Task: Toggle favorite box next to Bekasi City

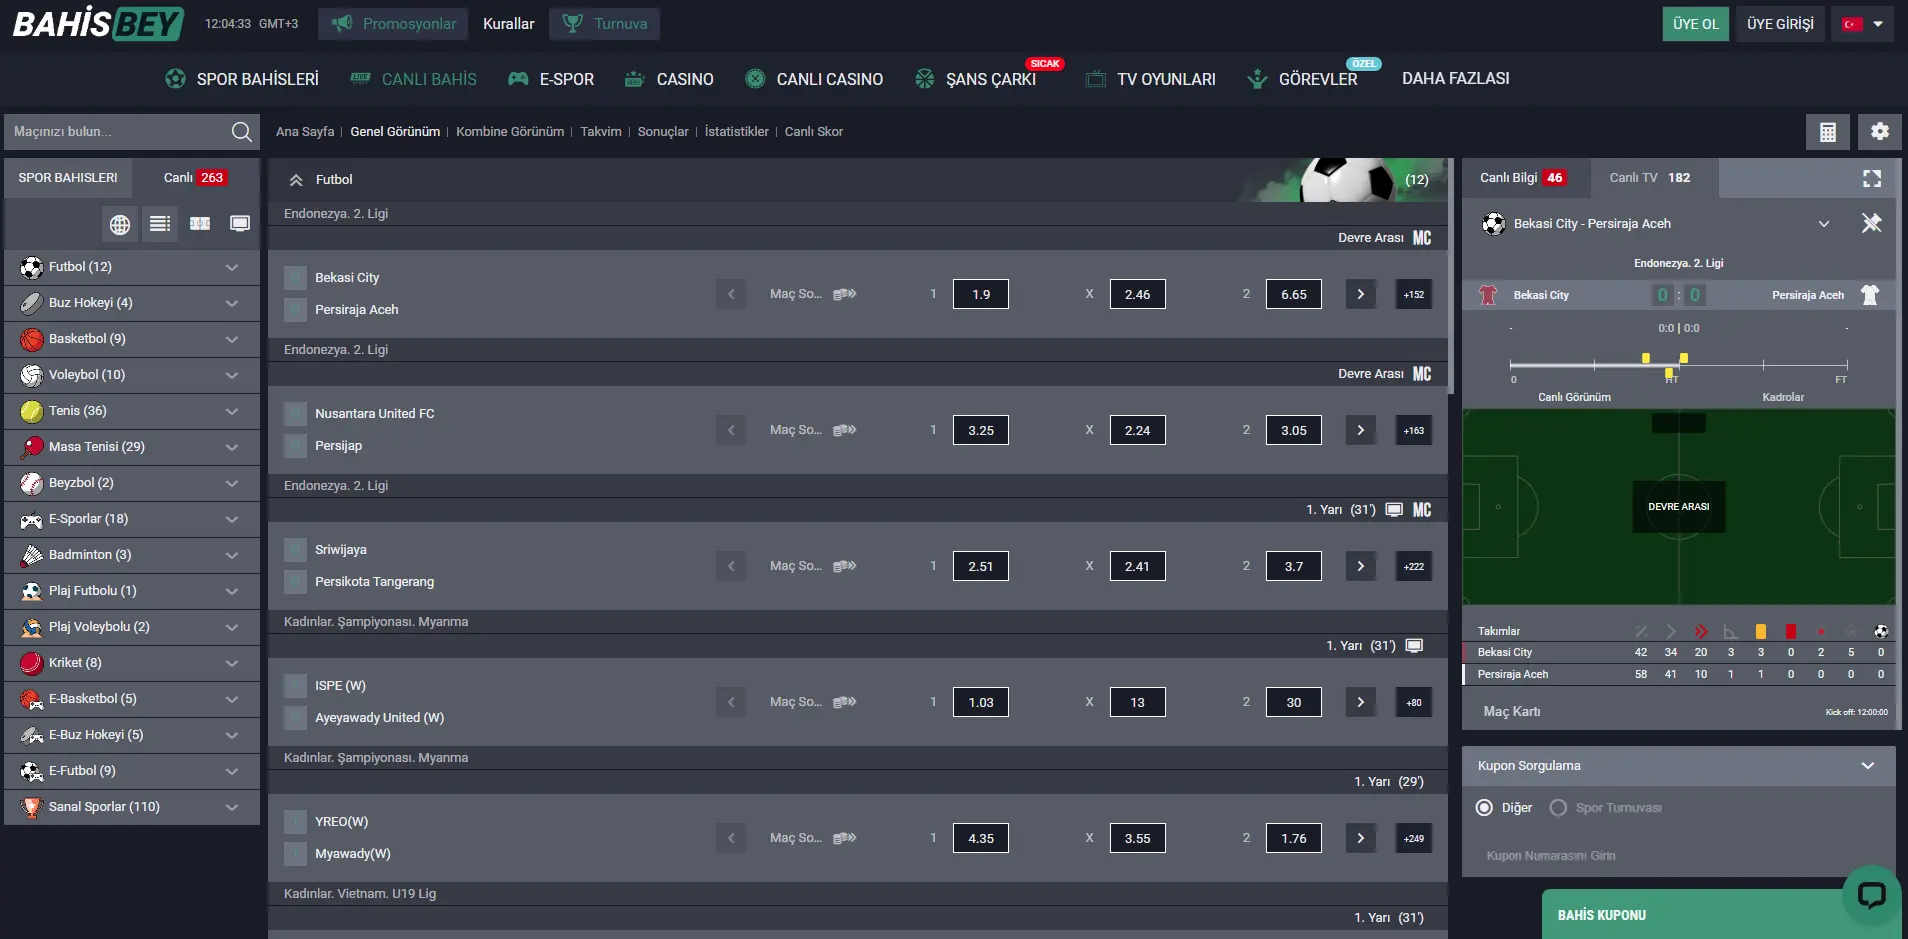Action: click(x=295, y=278)
